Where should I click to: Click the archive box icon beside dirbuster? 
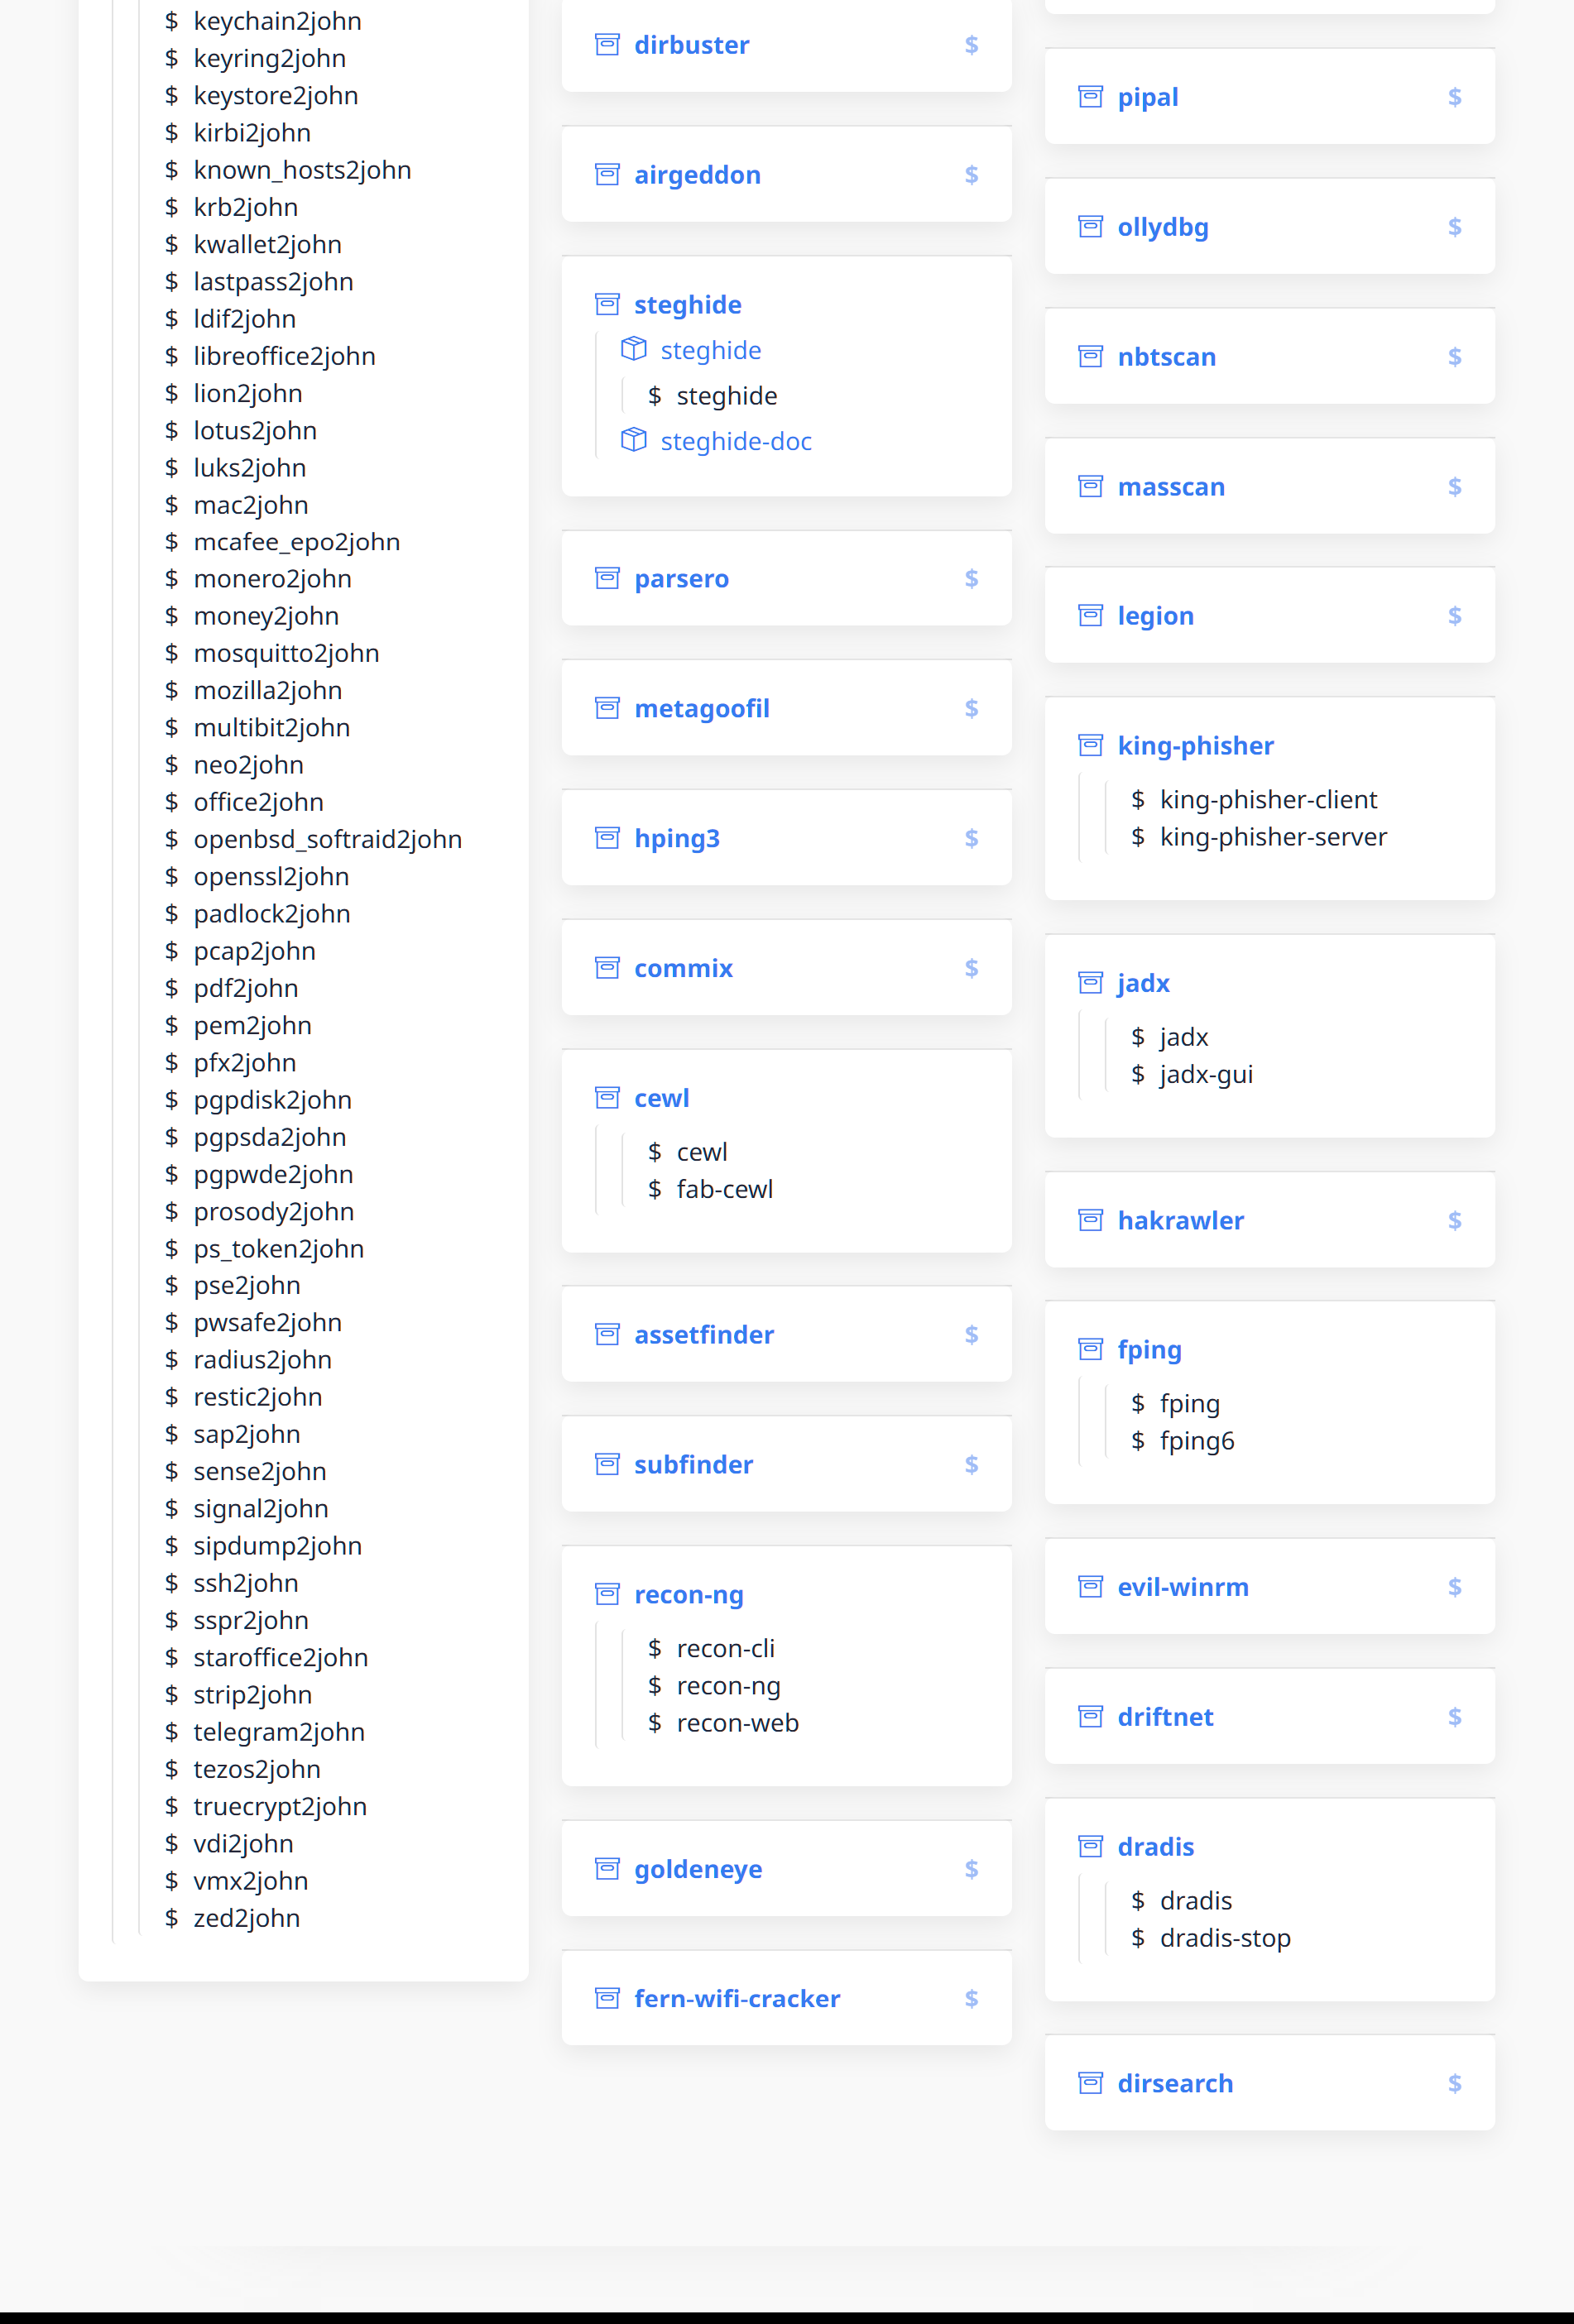[607, 45]
